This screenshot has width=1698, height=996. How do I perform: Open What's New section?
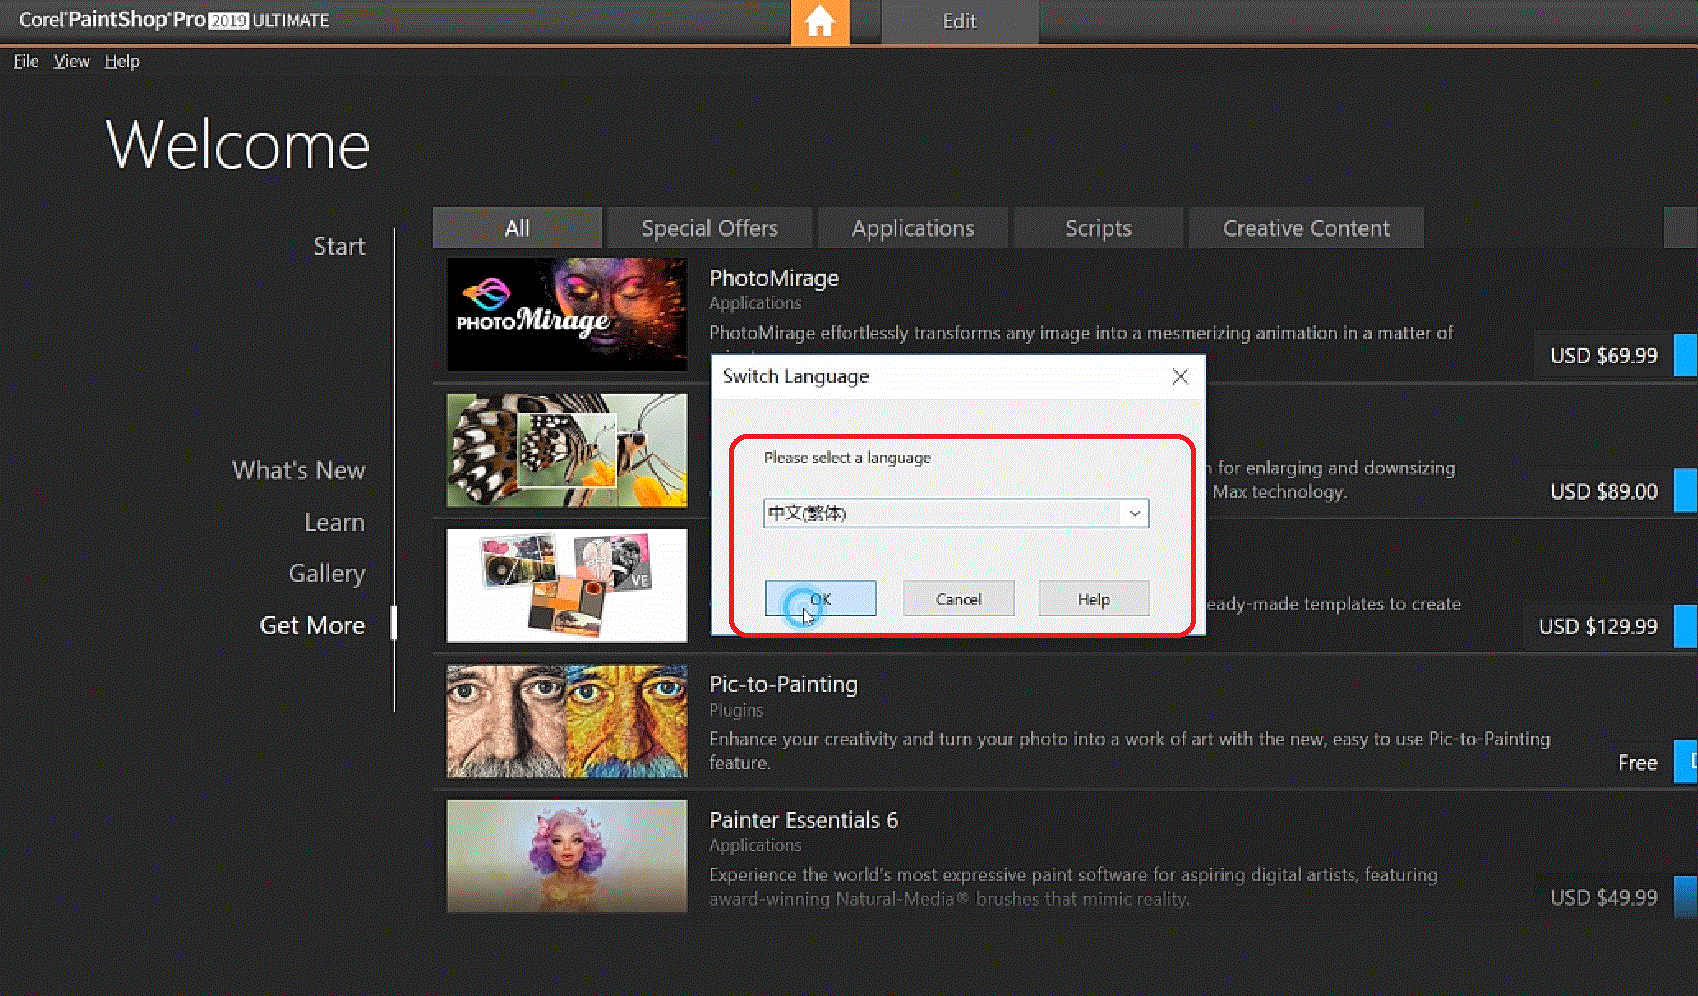tap(298, 470)
